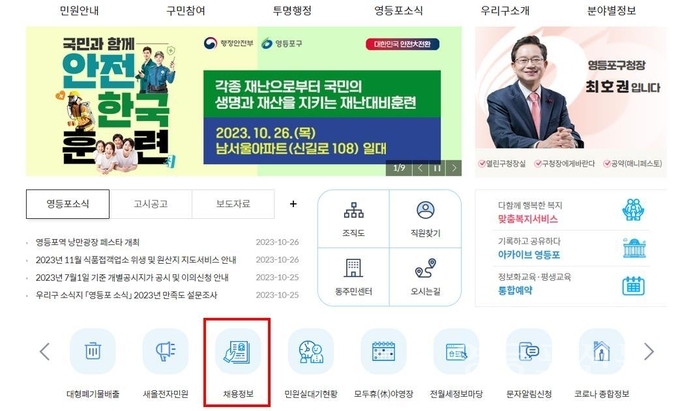
Task: Expand more news with the plus button
Action: pos(293,204)
